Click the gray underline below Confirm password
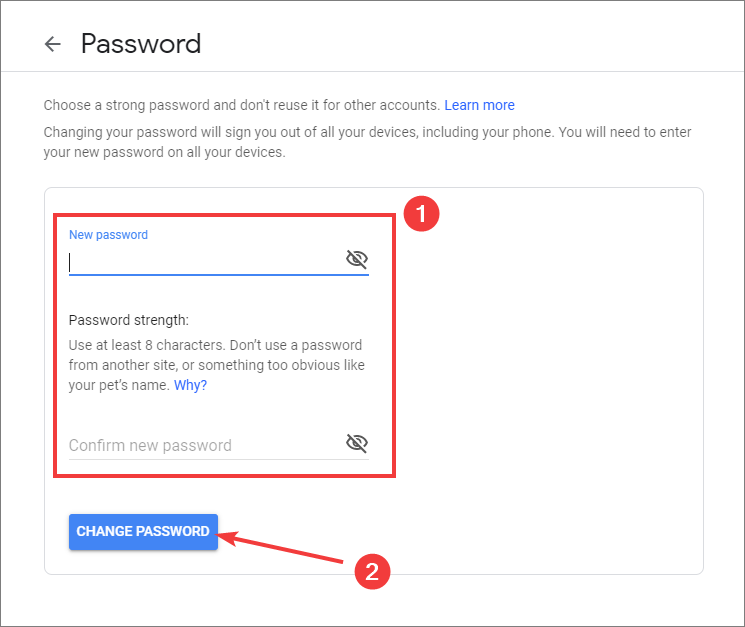 [x=219, y=459]
